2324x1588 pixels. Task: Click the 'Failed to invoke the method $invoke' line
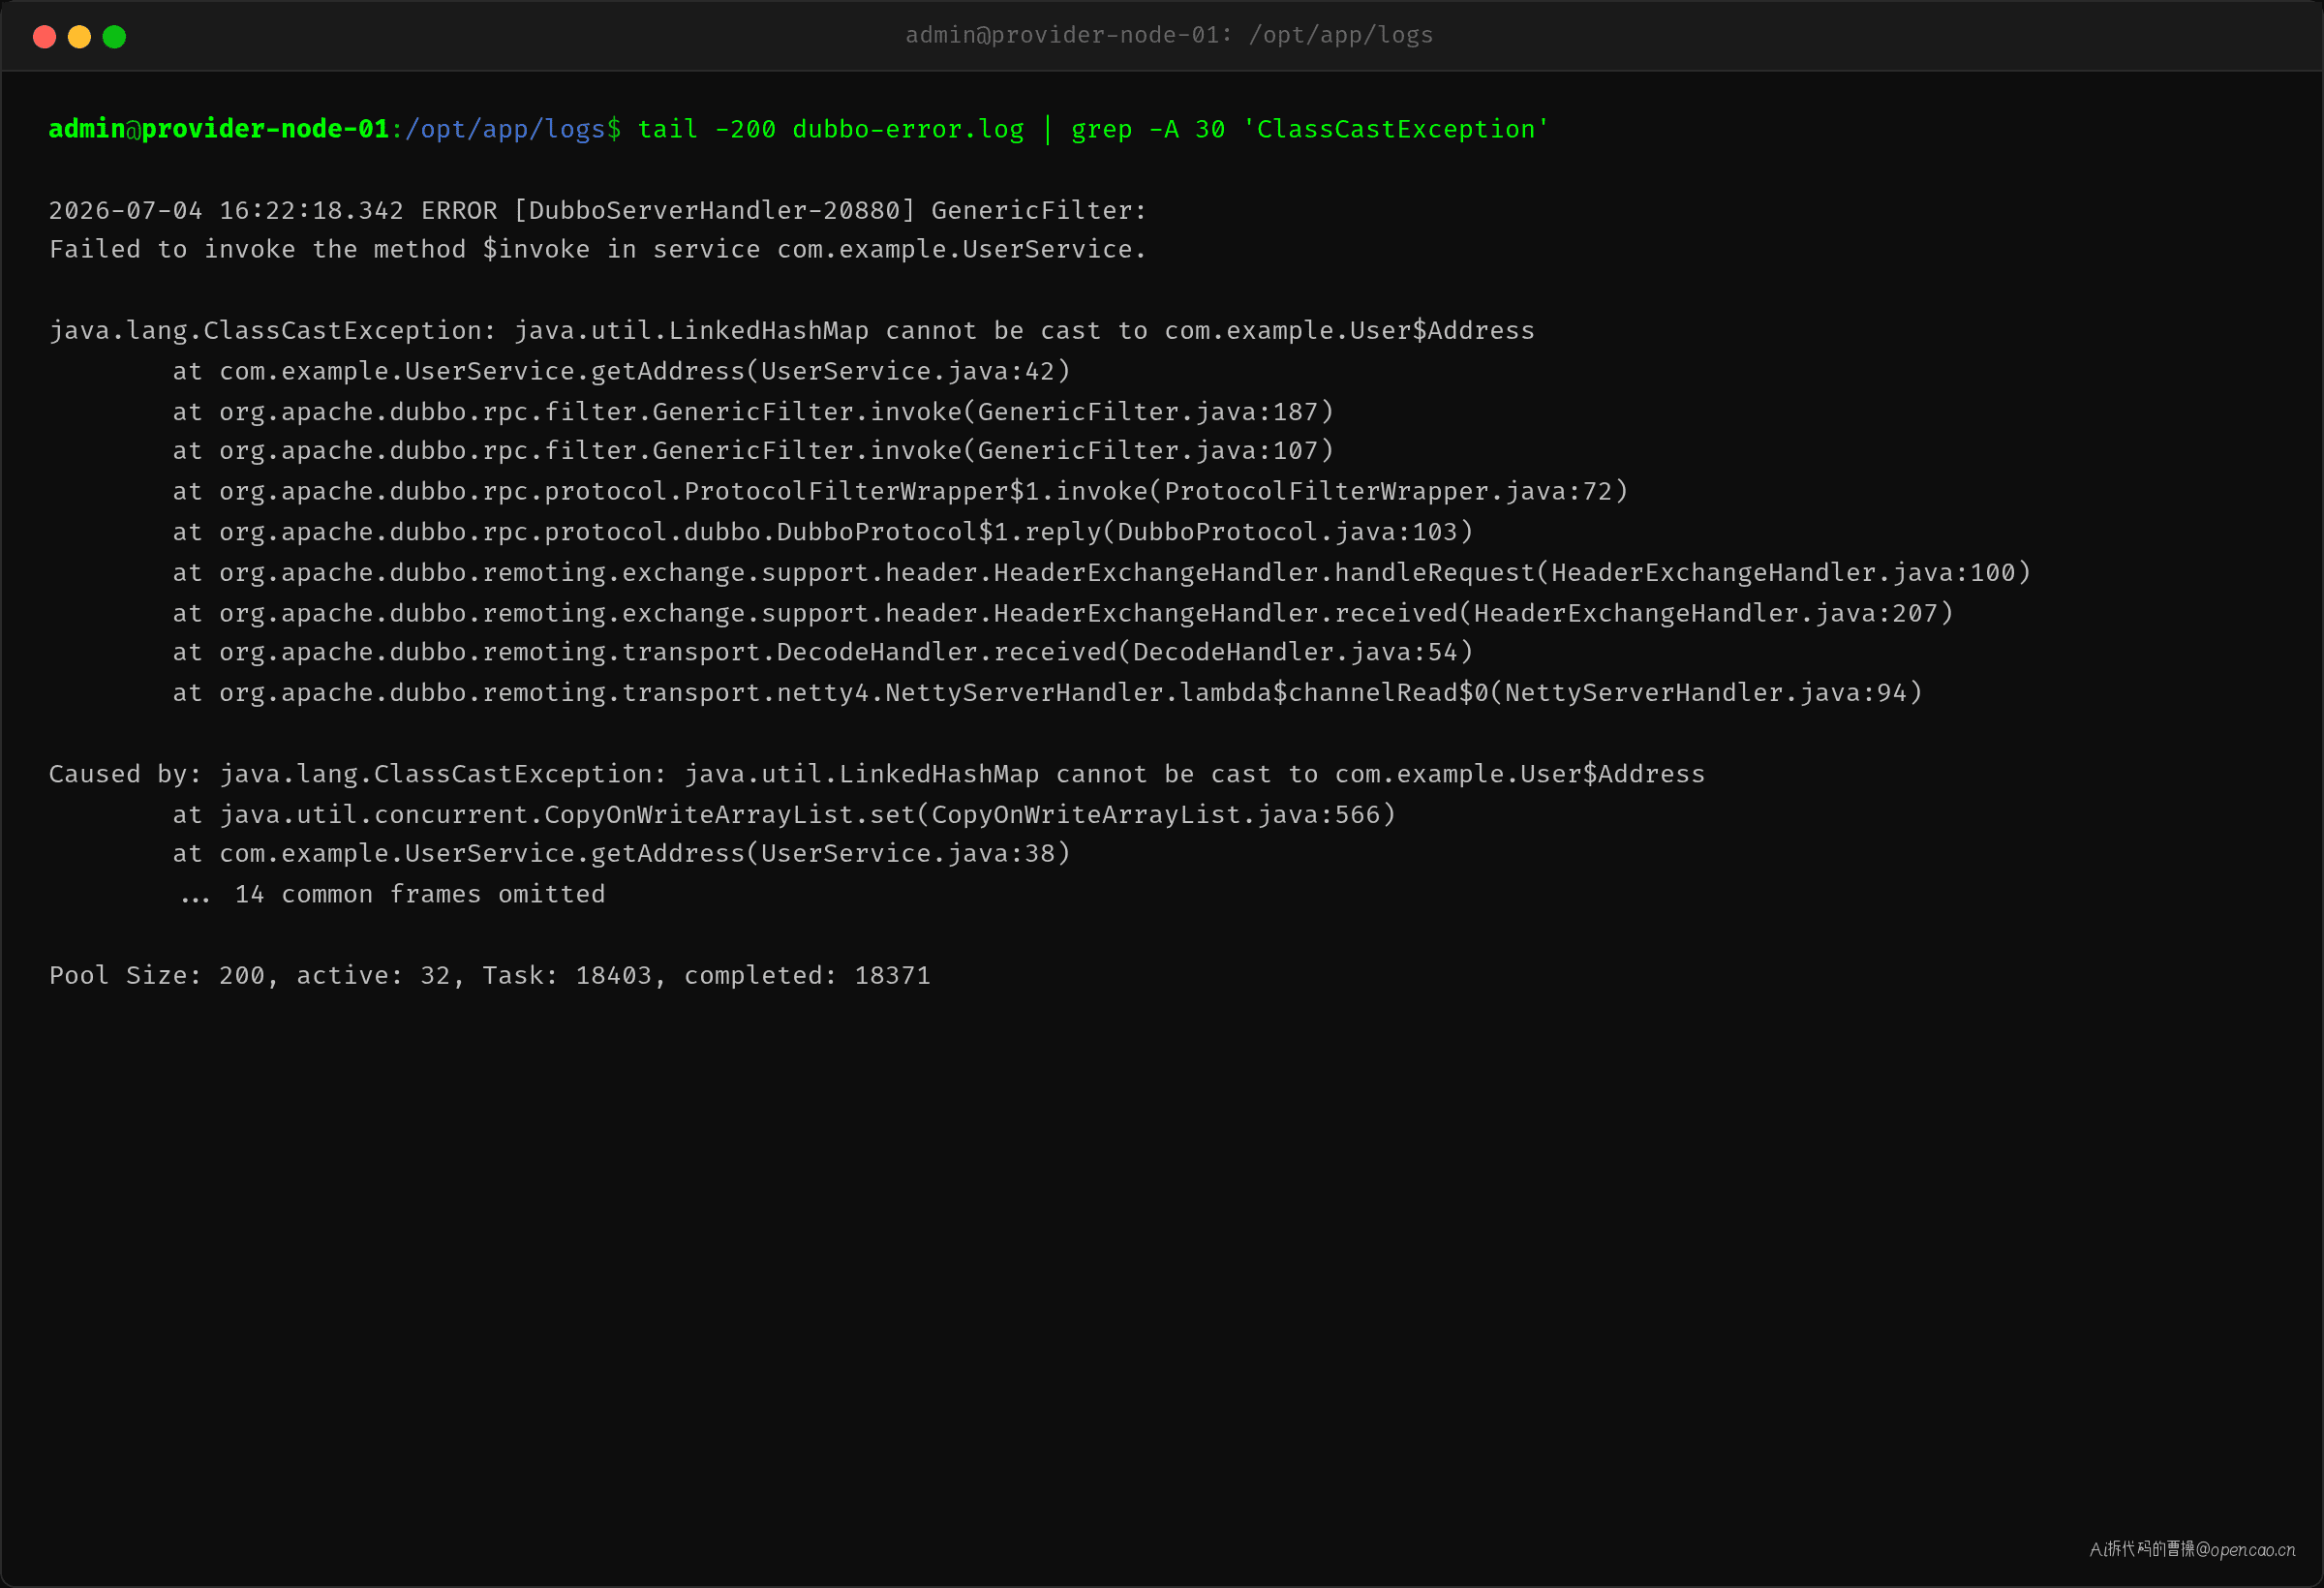[597, 250]
